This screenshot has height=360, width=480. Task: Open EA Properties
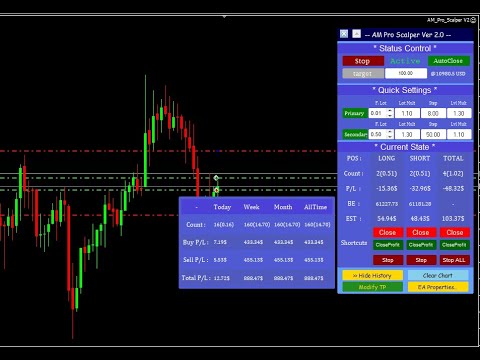438,287
